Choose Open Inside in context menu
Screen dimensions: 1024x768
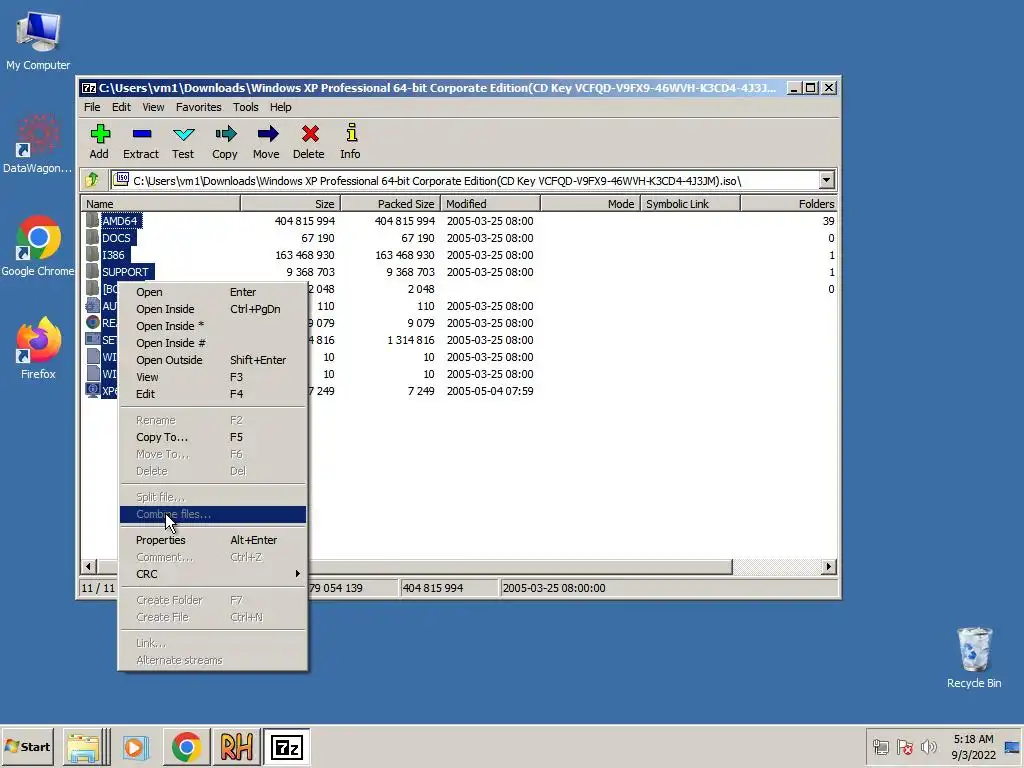[213, 309]
